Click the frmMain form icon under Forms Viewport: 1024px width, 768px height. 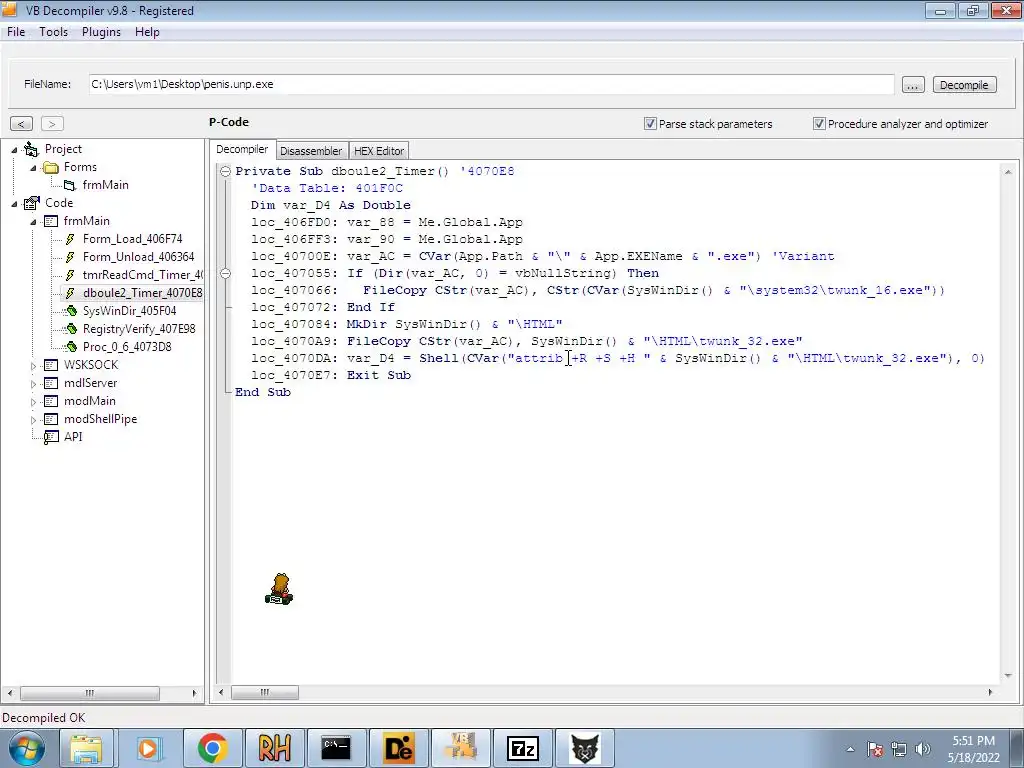pyautogui.click(x=69, y=185)
